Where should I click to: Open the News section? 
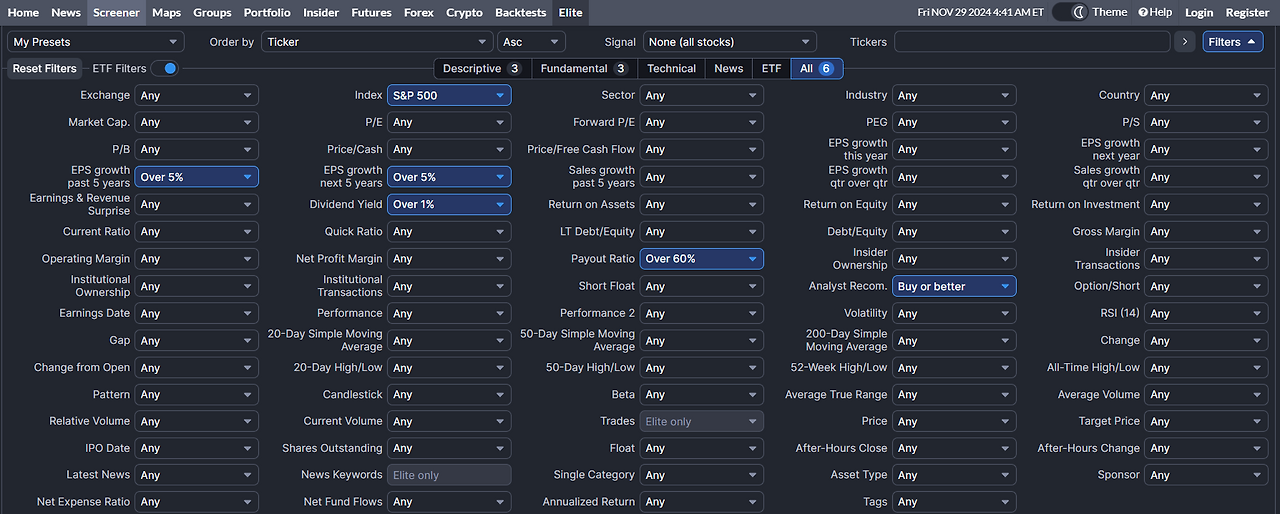click(x=66, y=12)
